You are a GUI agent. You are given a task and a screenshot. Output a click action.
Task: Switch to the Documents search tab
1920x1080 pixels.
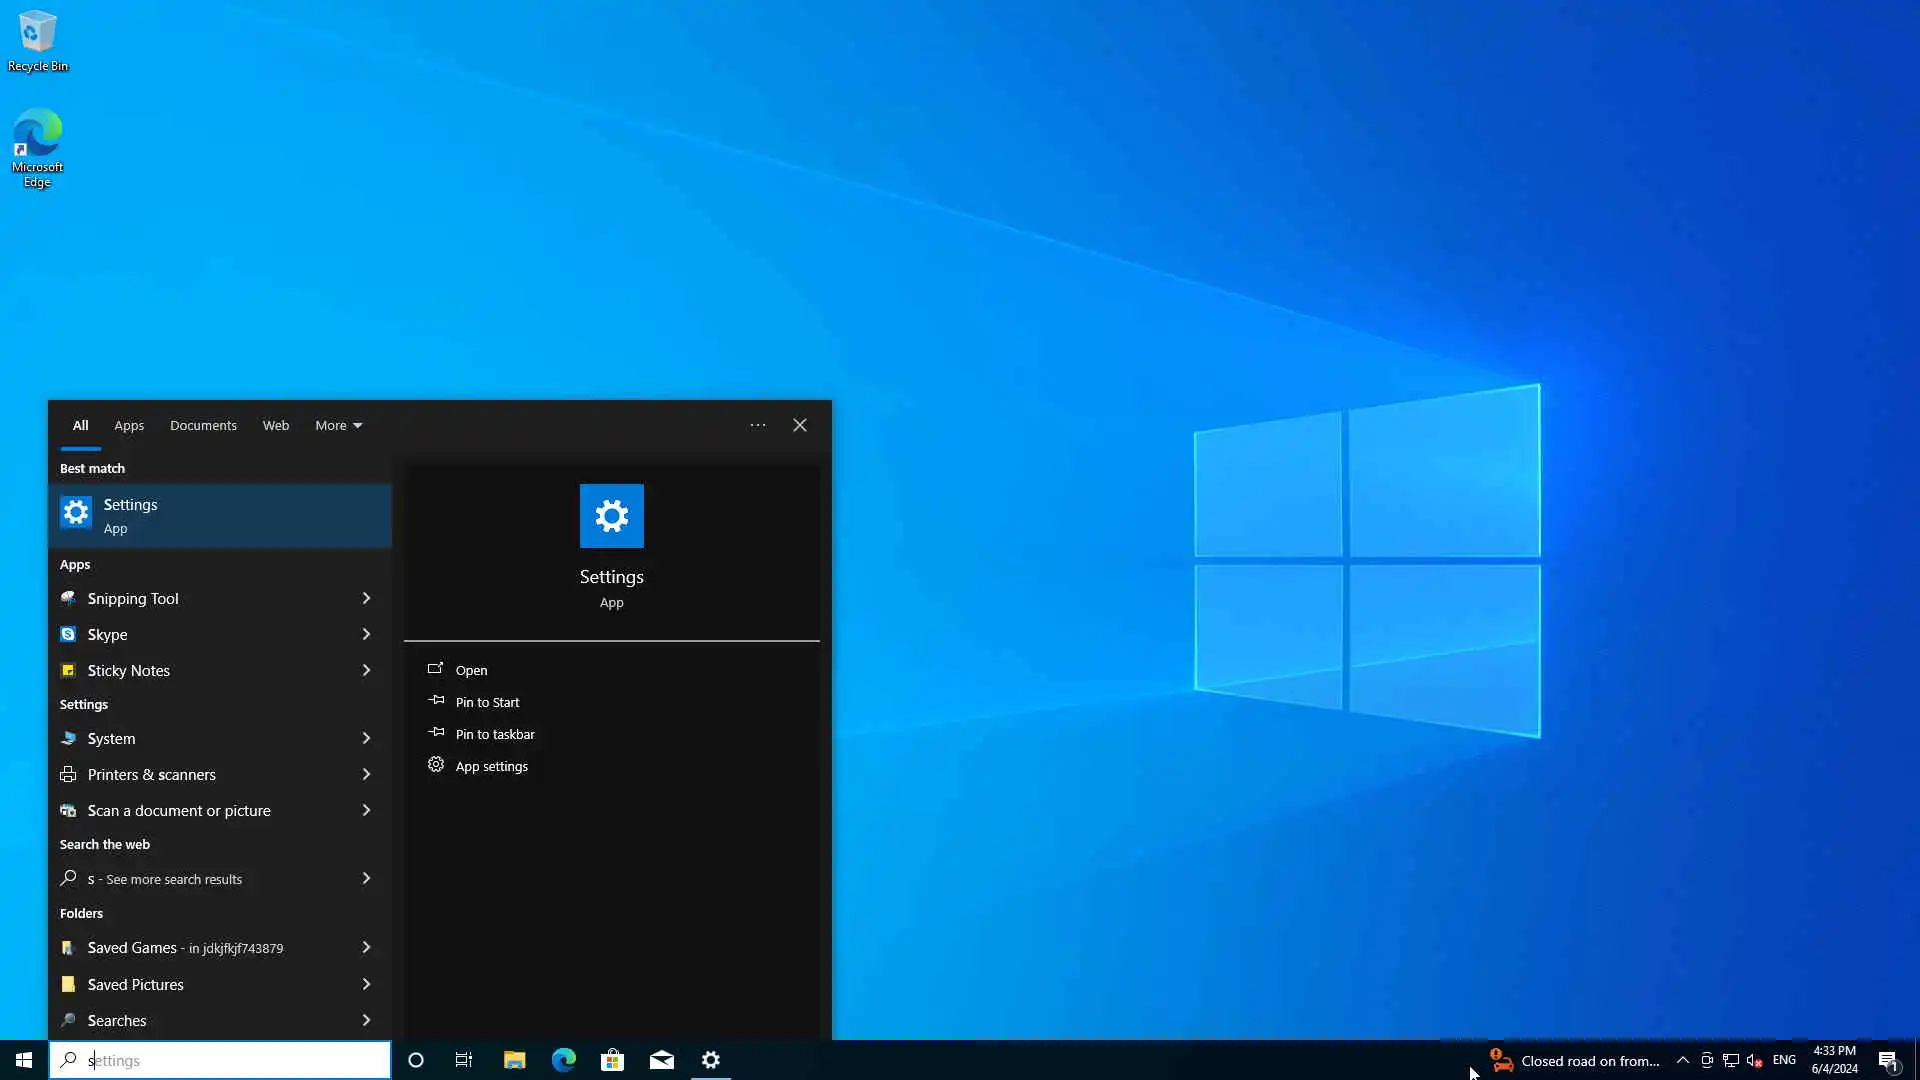(x=203, y=425)
